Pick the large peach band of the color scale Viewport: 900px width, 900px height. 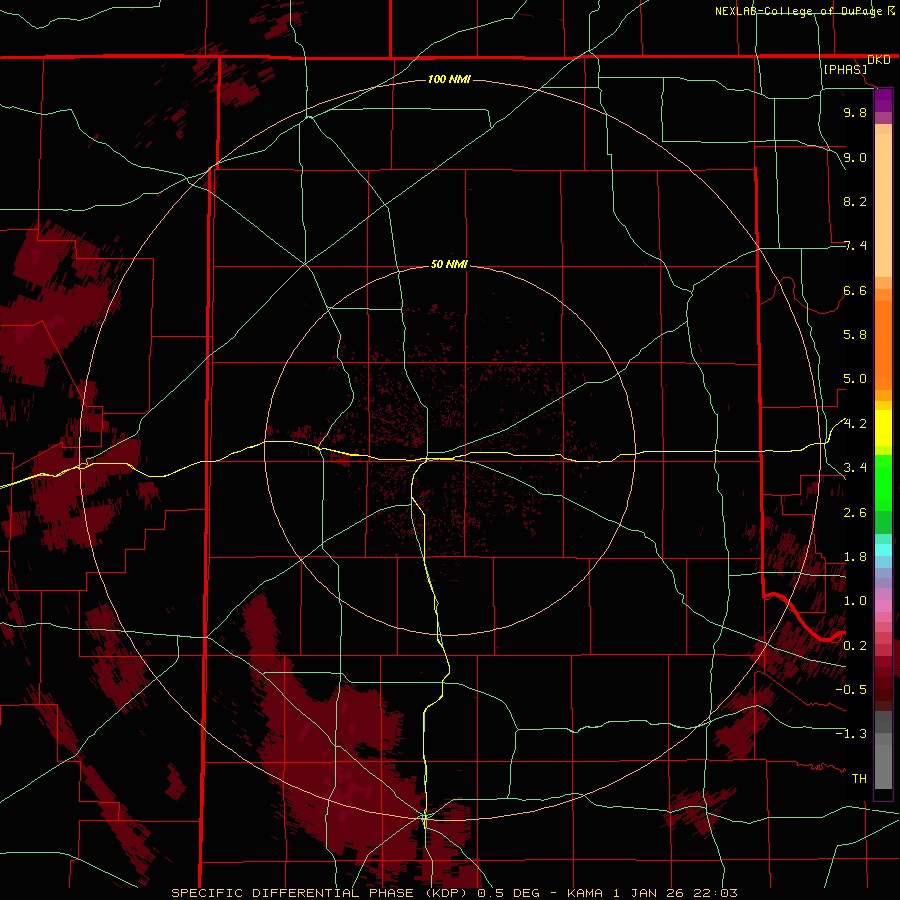[x=883, y=205]
